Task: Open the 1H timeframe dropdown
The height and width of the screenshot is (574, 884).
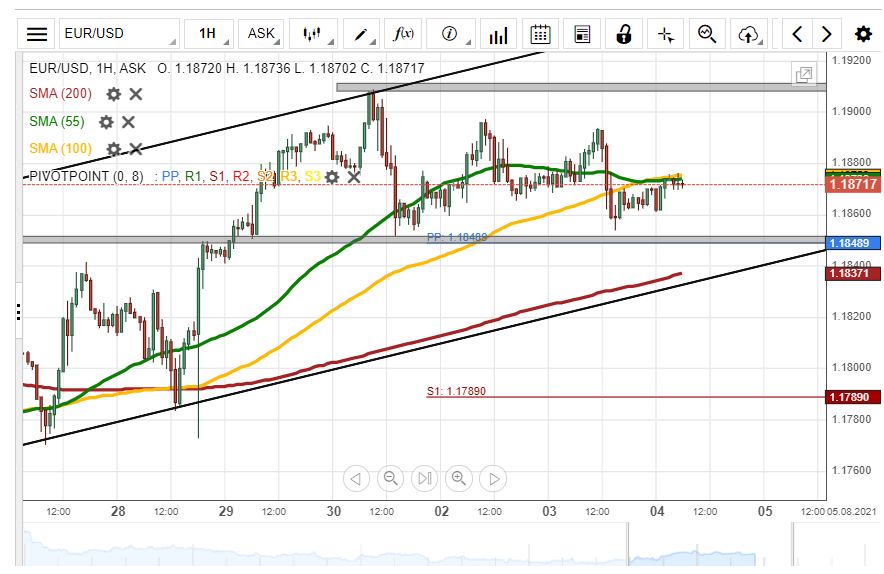Action: (x=209, y=34)
